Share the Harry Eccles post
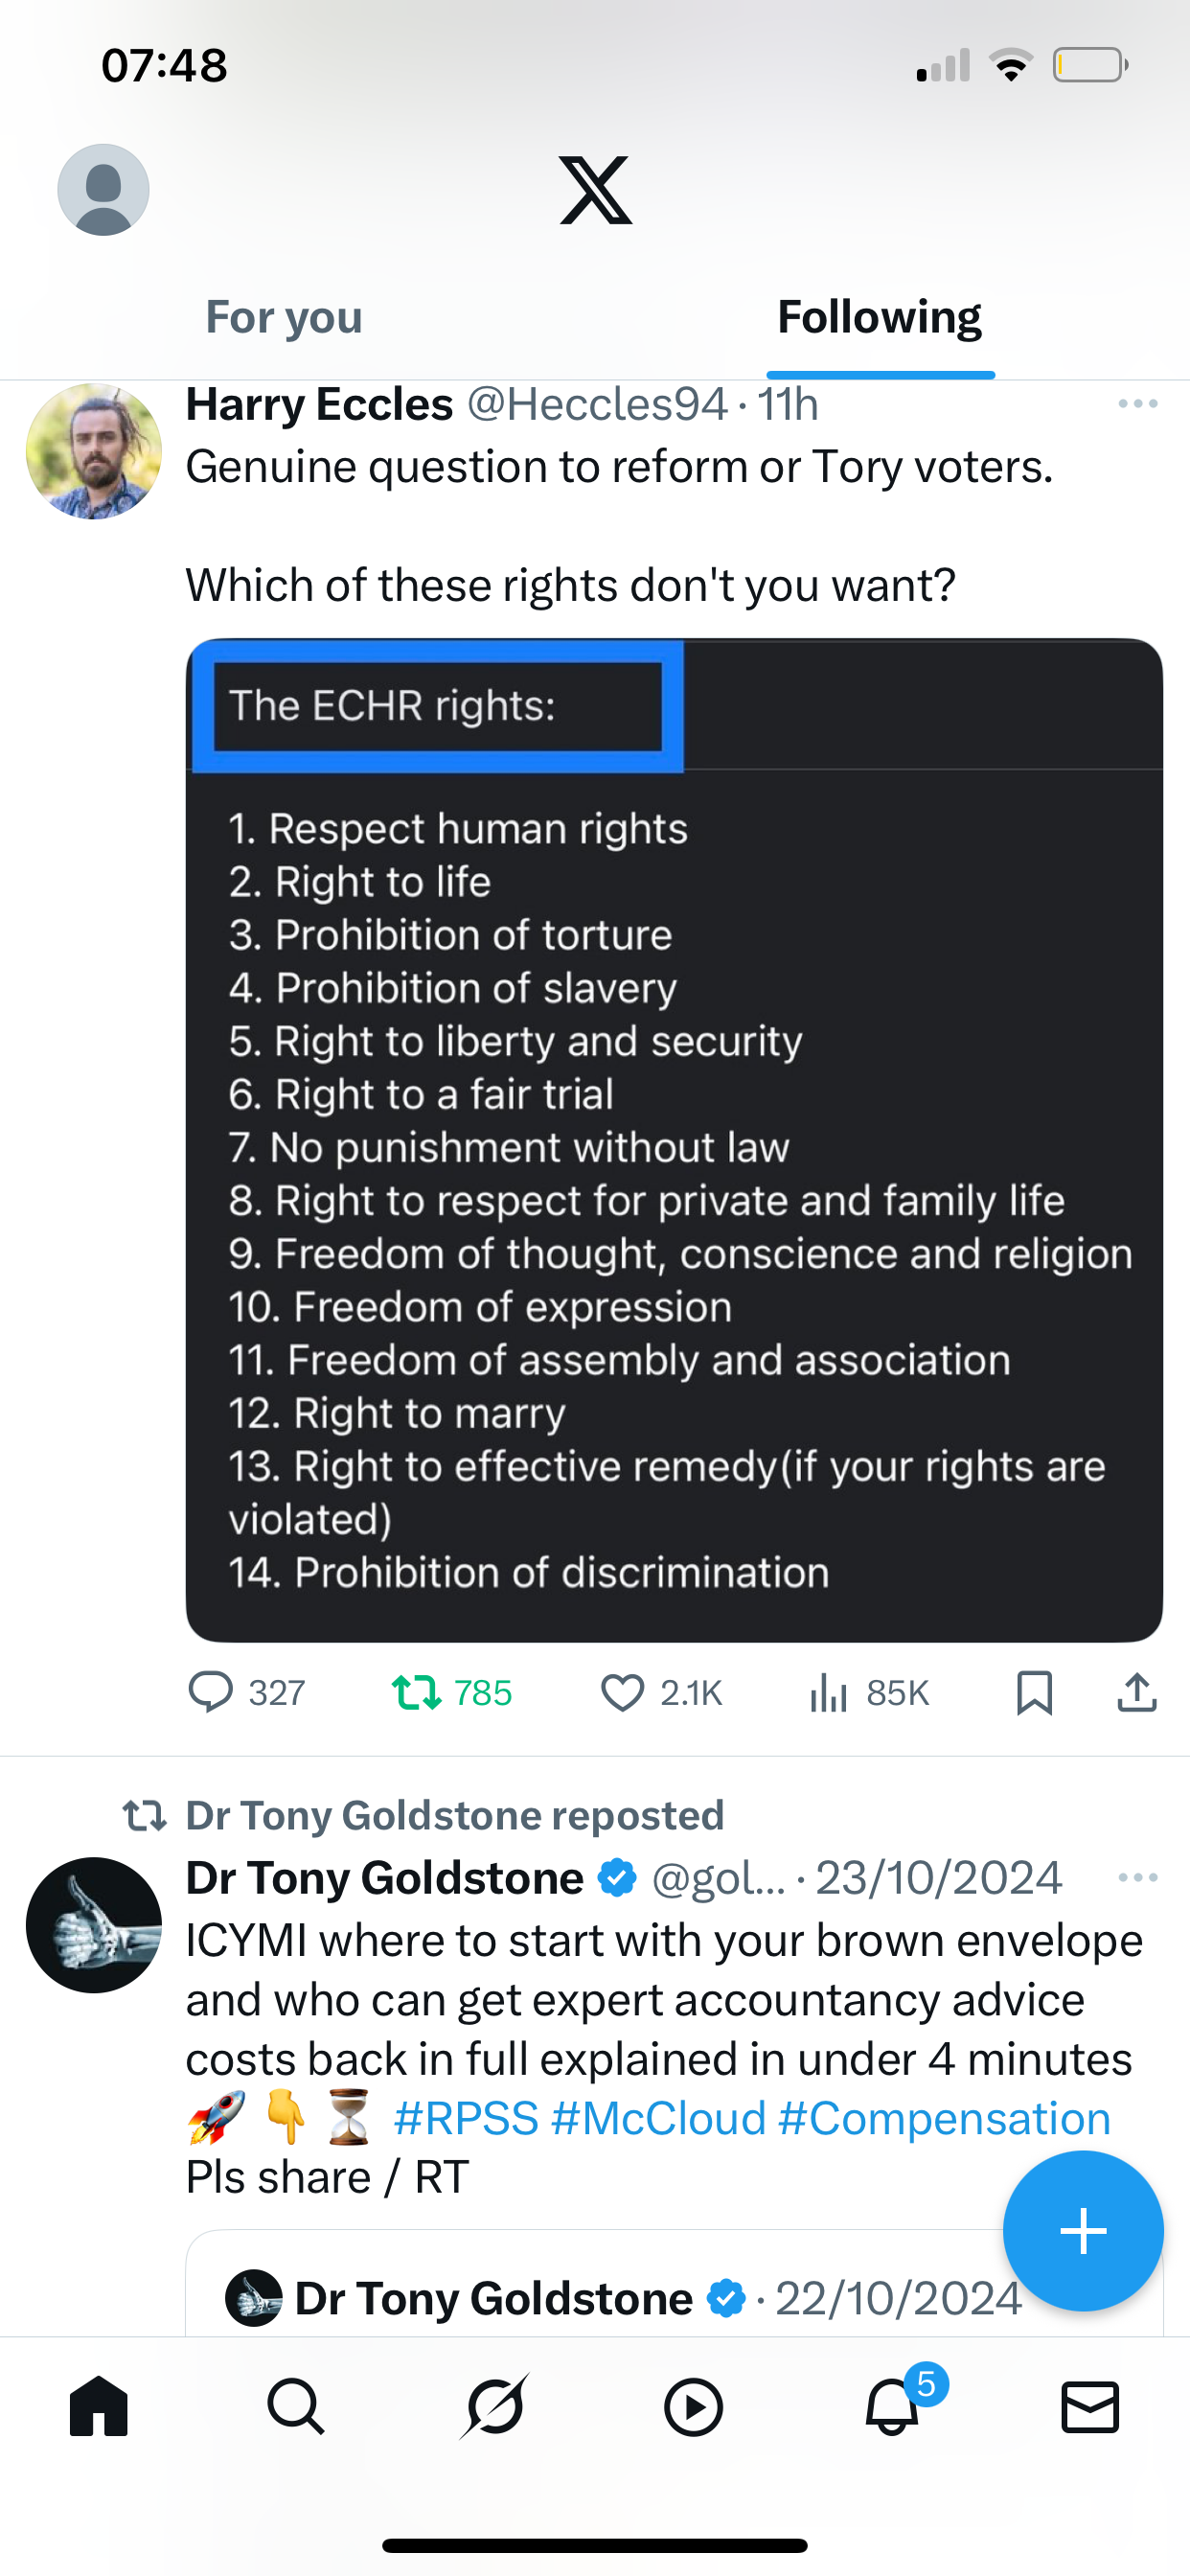Image resolution: width=1190 pixels, height=2576 pixels. pos(1137,1693)
